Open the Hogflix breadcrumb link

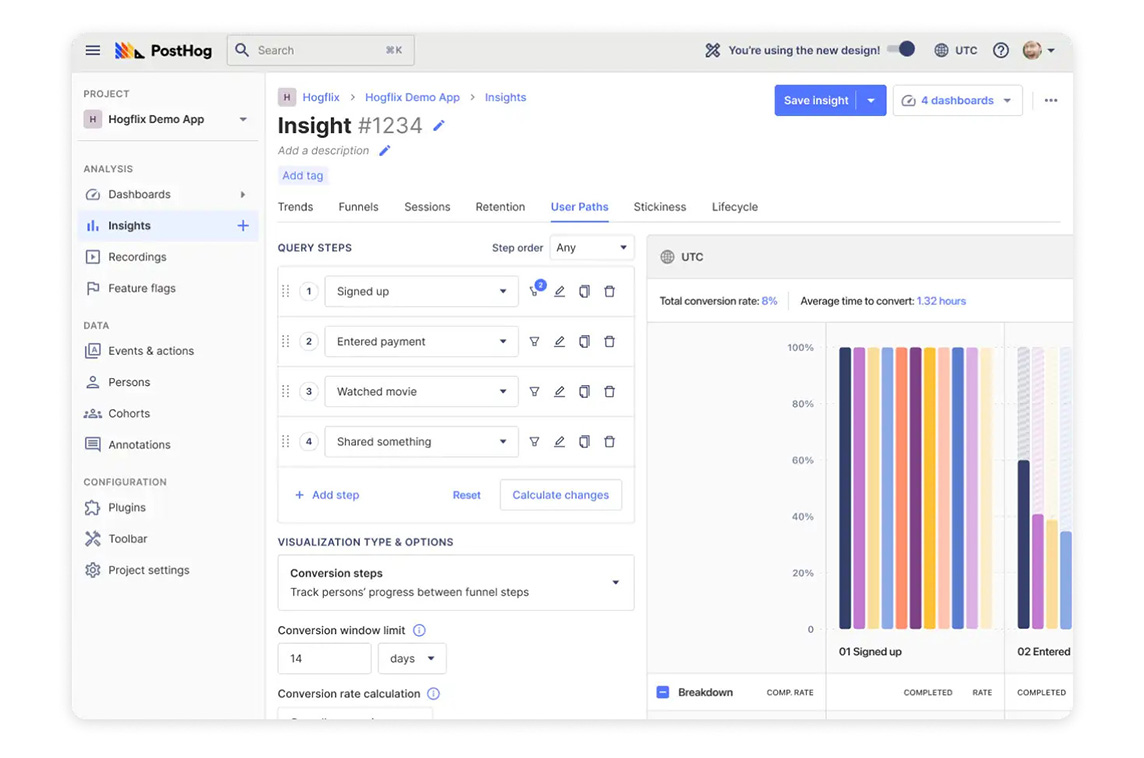[321, 97]
